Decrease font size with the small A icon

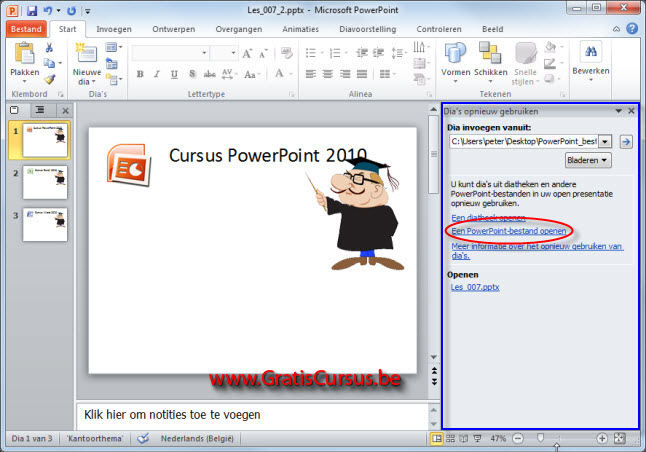[x=263, y=54]
